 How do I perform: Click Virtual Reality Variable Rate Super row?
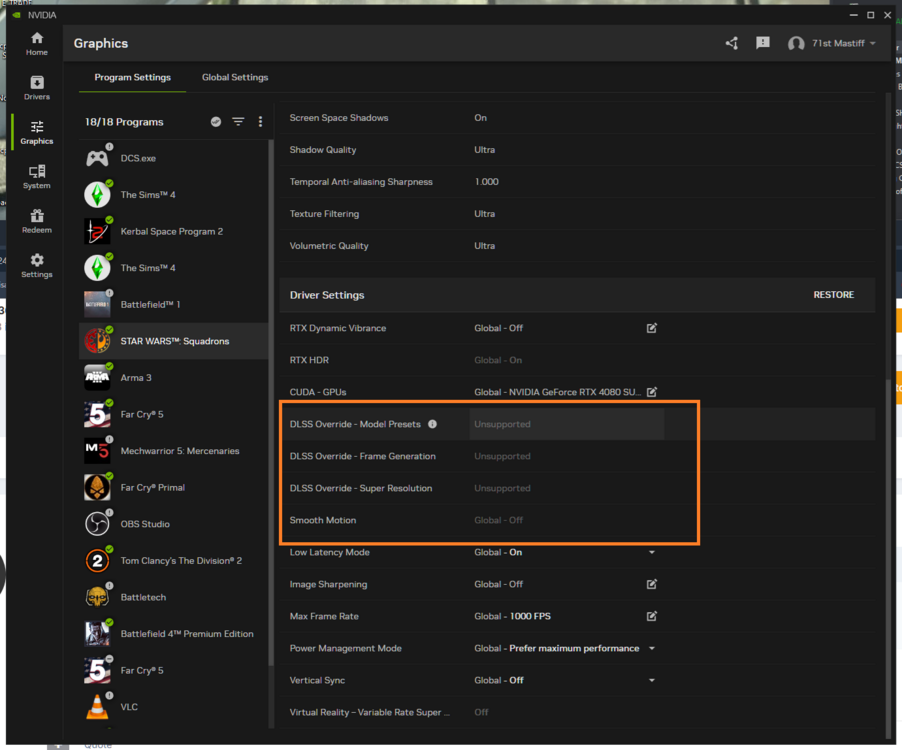click(x=578, y=712)
